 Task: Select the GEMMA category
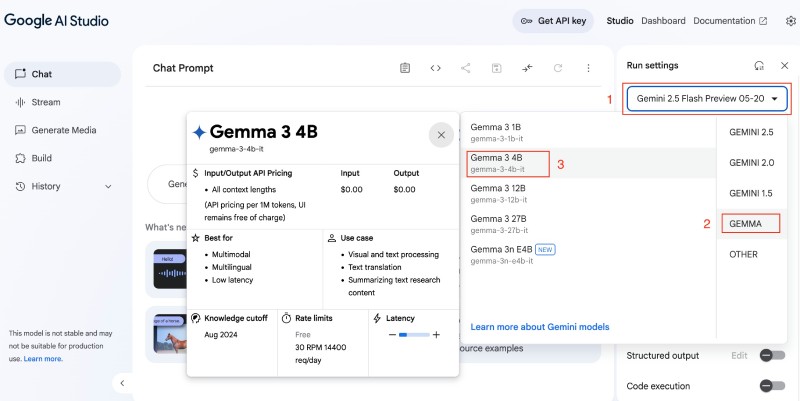click(751, 224)
